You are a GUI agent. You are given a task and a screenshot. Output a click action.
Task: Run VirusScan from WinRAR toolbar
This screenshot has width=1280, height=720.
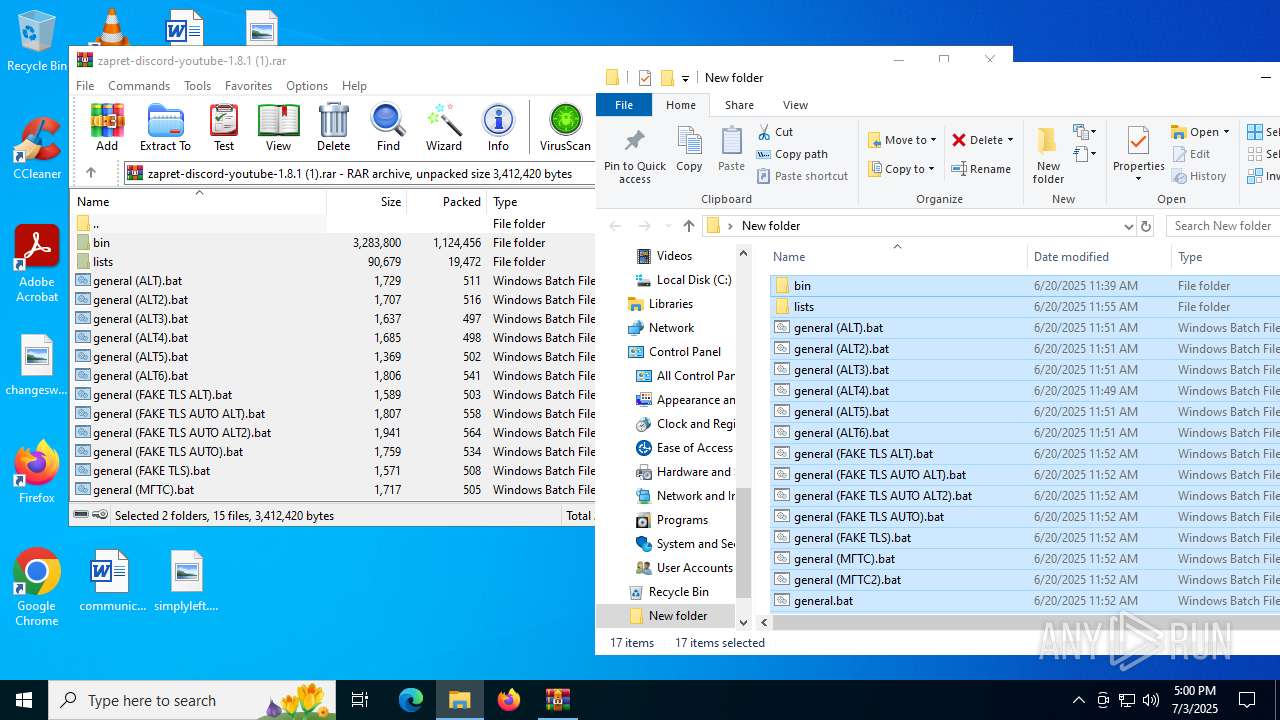(x=566, y=127)
